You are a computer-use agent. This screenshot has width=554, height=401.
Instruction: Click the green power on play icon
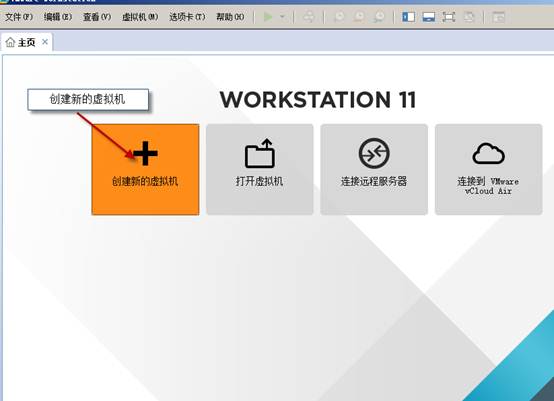268,17
